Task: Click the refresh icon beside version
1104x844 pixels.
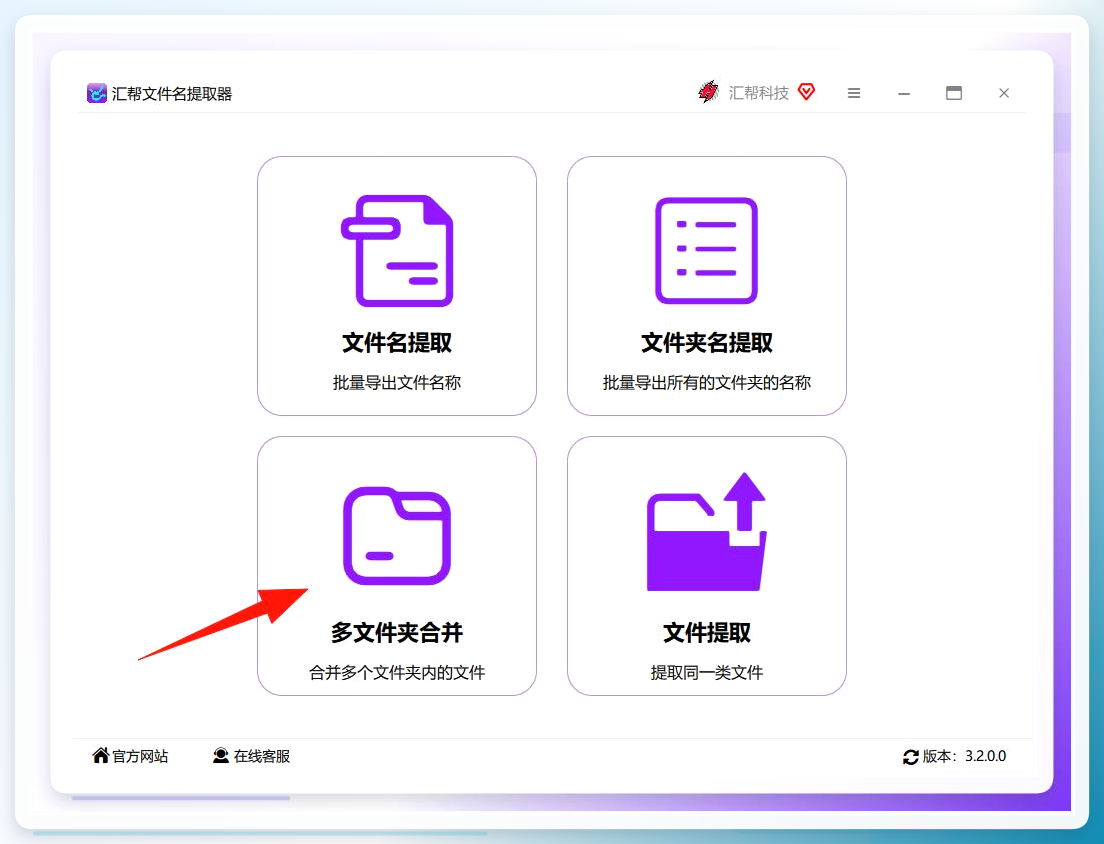Action: (910, 757)
